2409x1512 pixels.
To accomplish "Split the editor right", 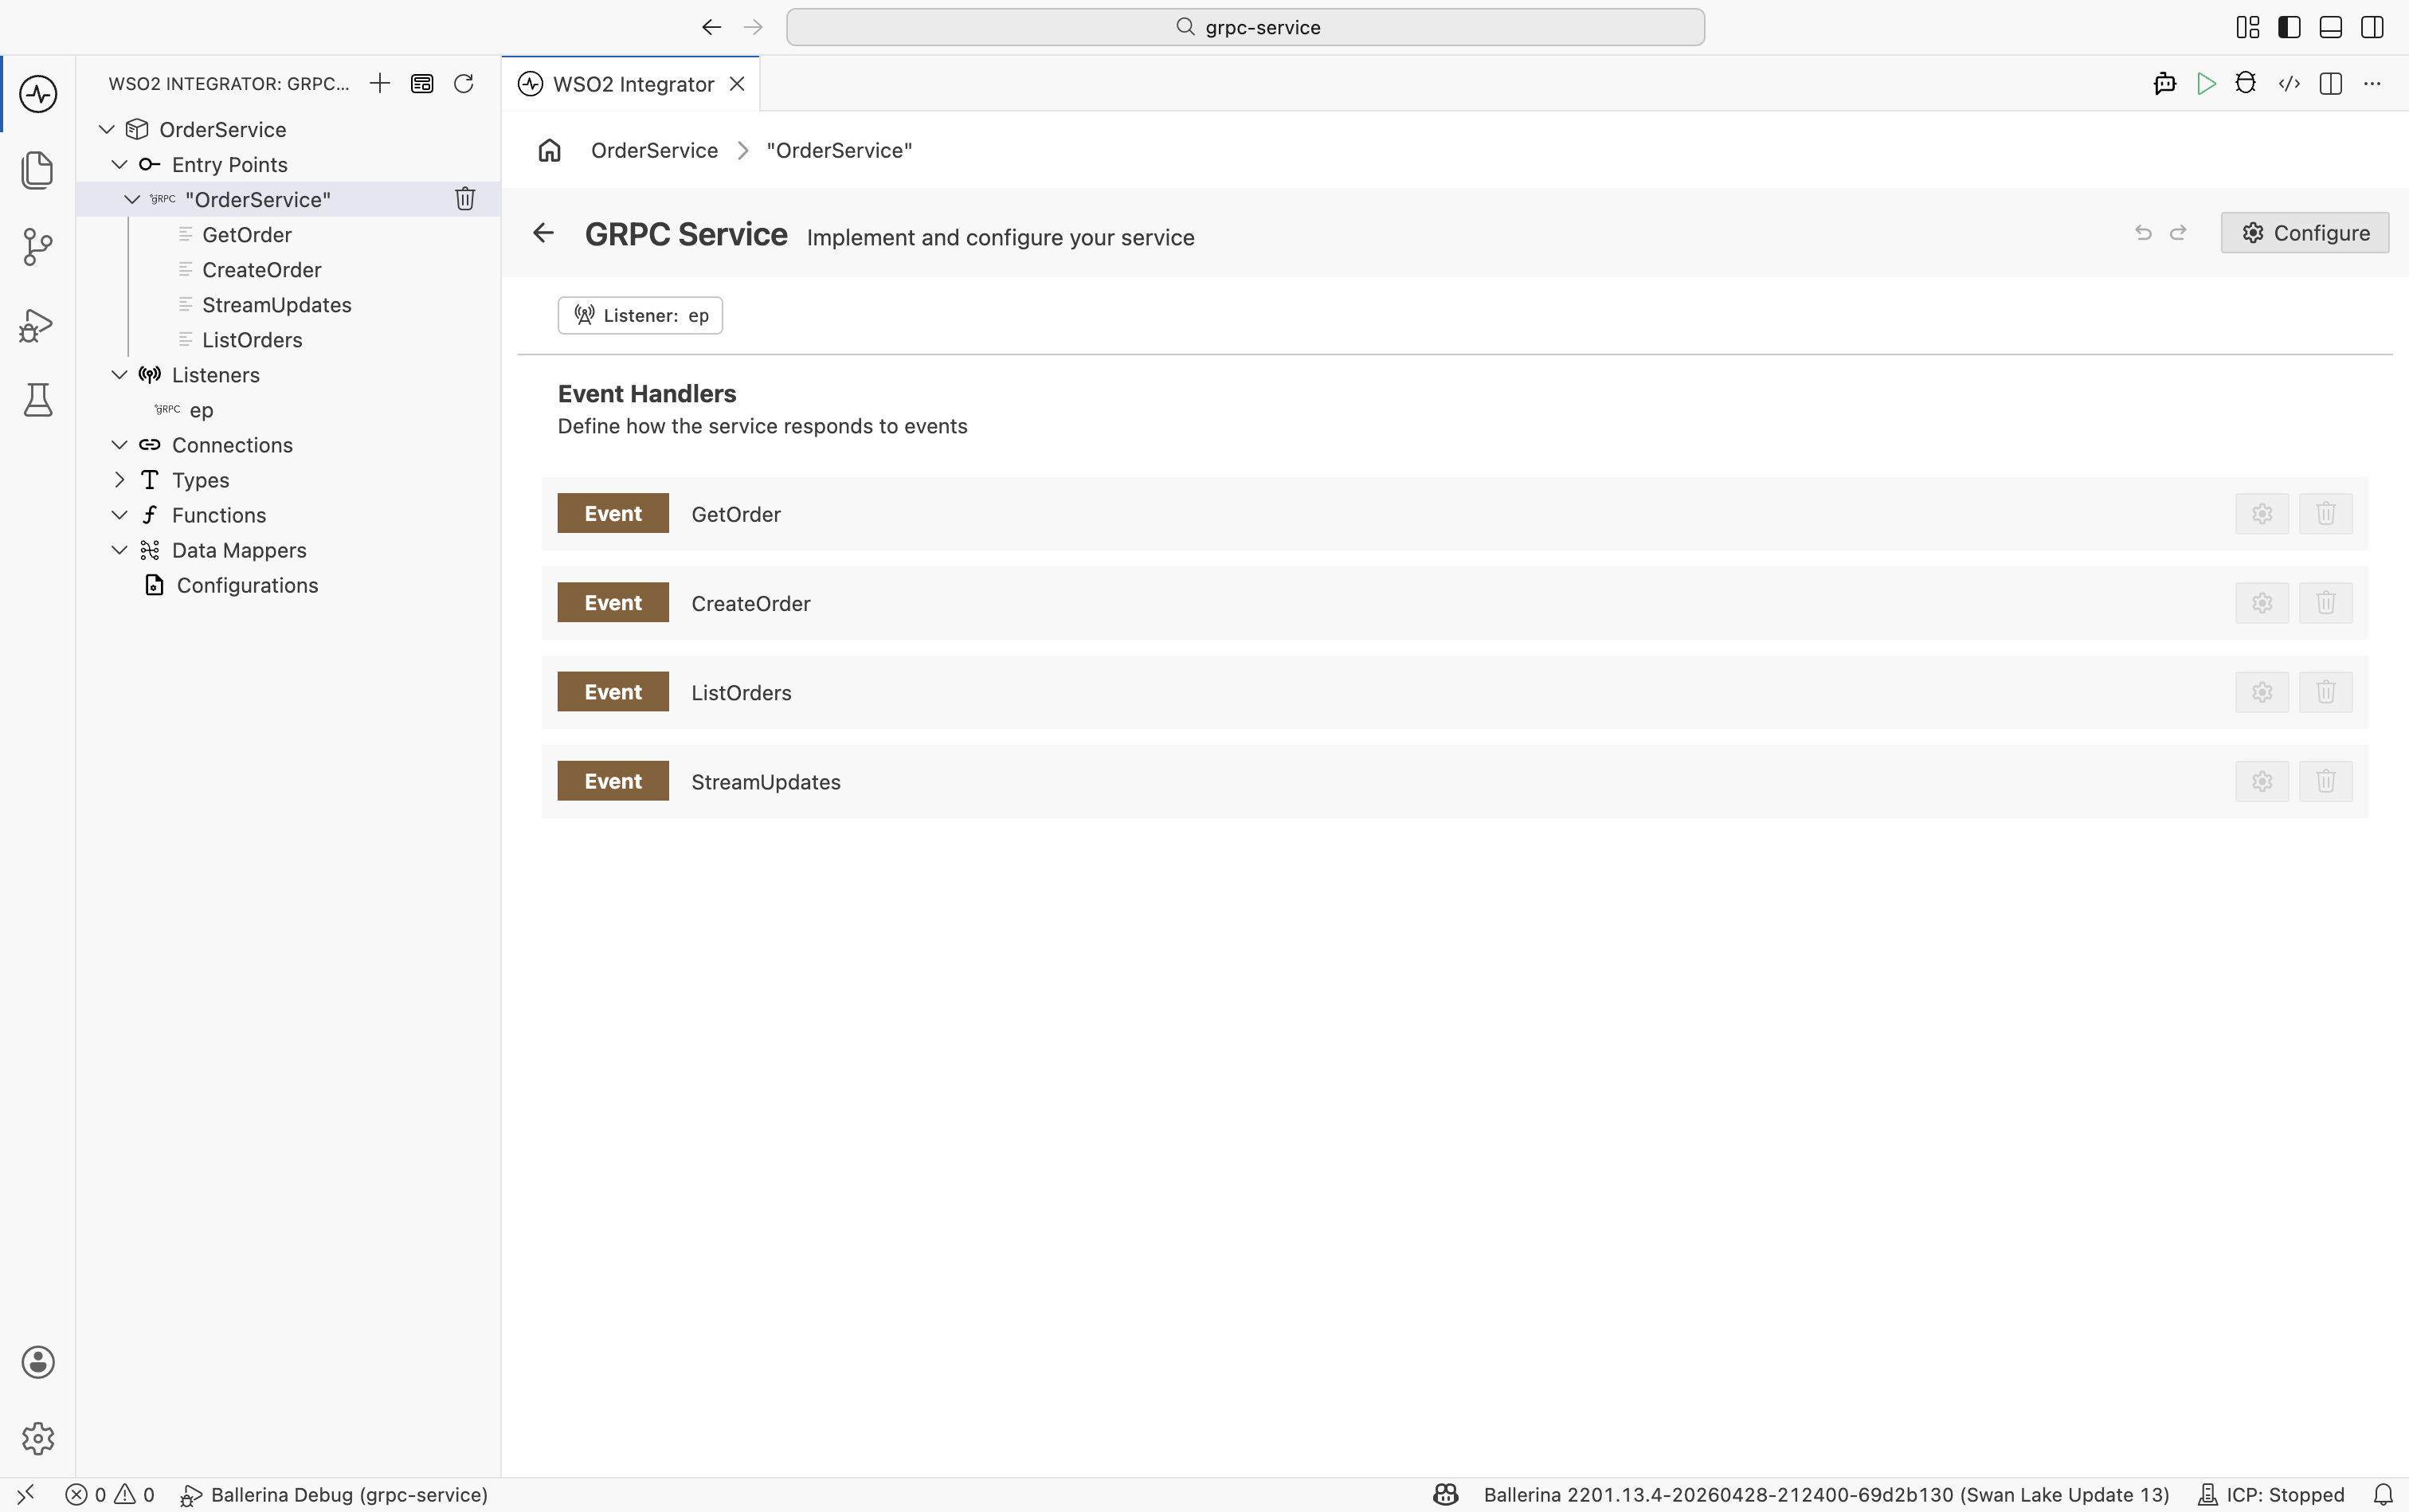I will pyautogui.click(x=2331, y=83).
